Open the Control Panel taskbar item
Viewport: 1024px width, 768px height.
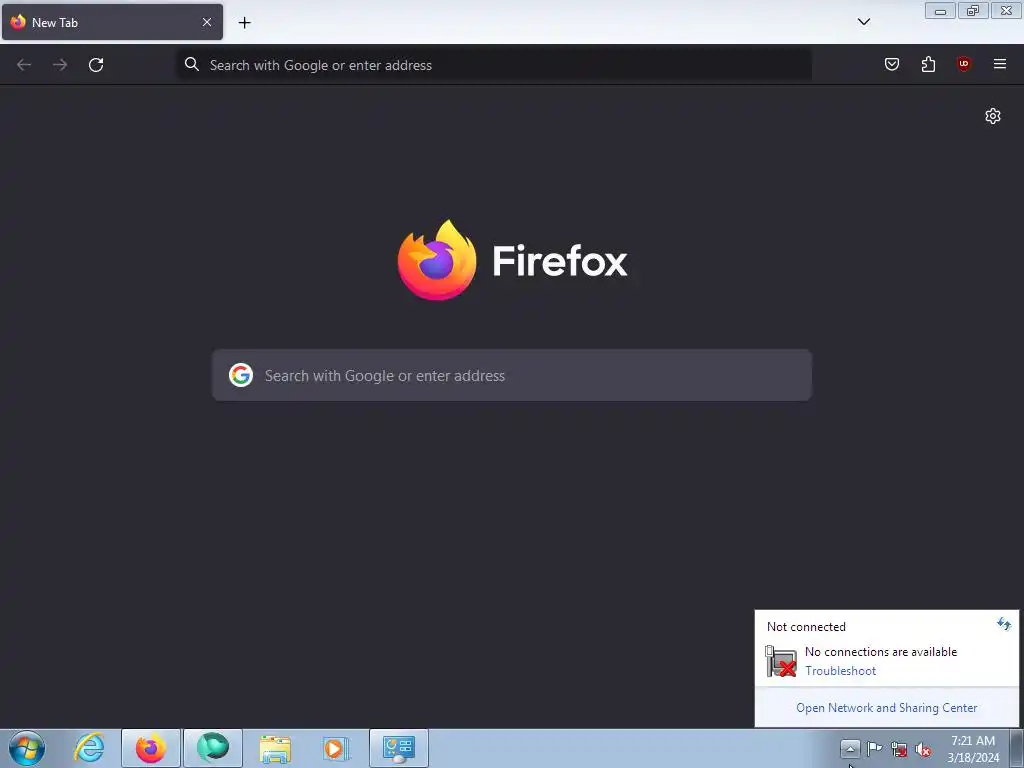pyautogui.click(x=399, y=748)
